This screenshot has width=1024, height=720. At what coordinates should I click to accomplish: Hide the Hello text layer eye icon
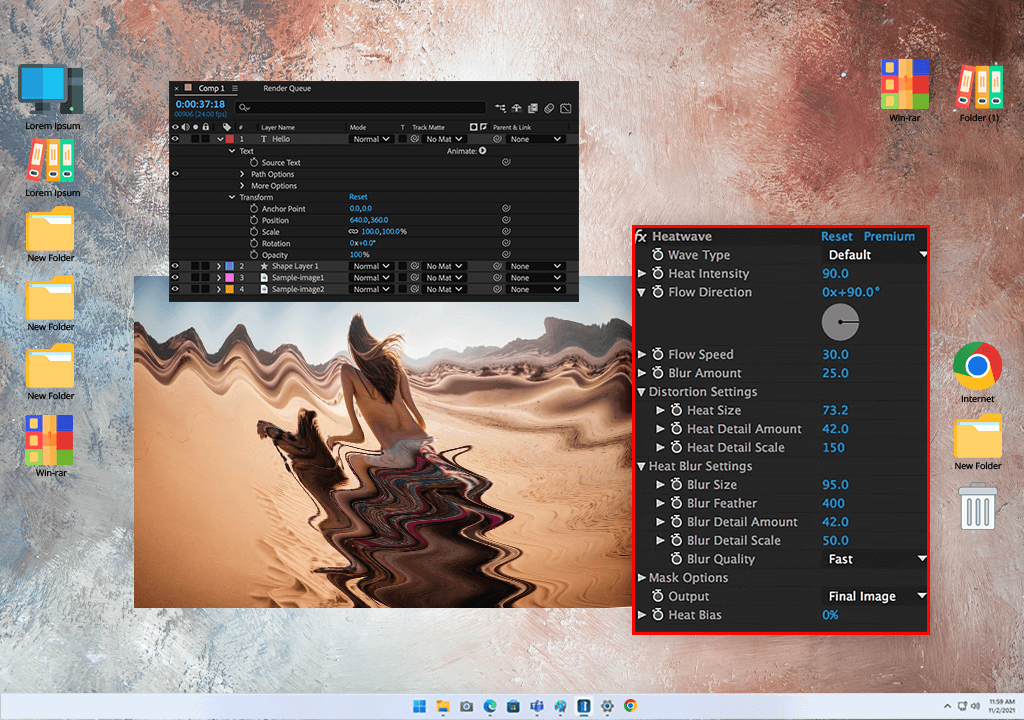click(x=176, y=139)
